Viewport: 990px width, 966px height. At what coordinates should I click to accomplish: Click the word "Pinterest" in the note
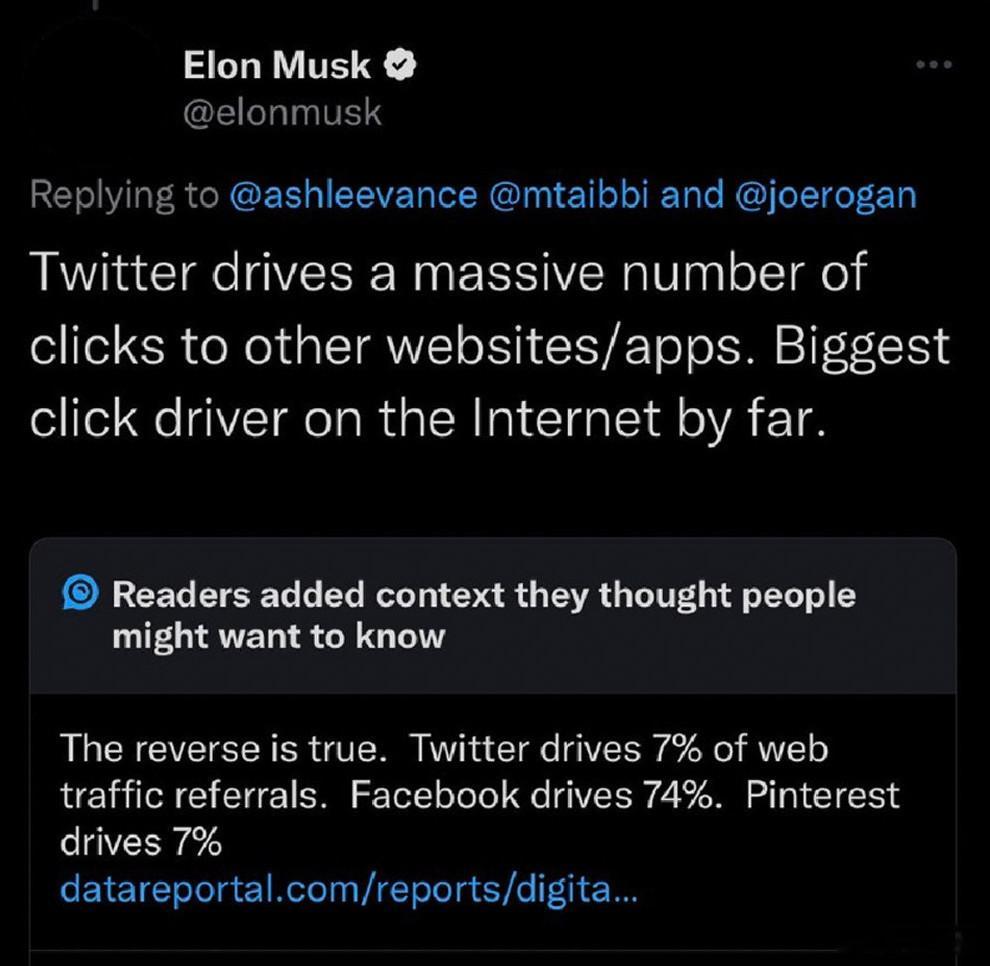pos(822,795)
